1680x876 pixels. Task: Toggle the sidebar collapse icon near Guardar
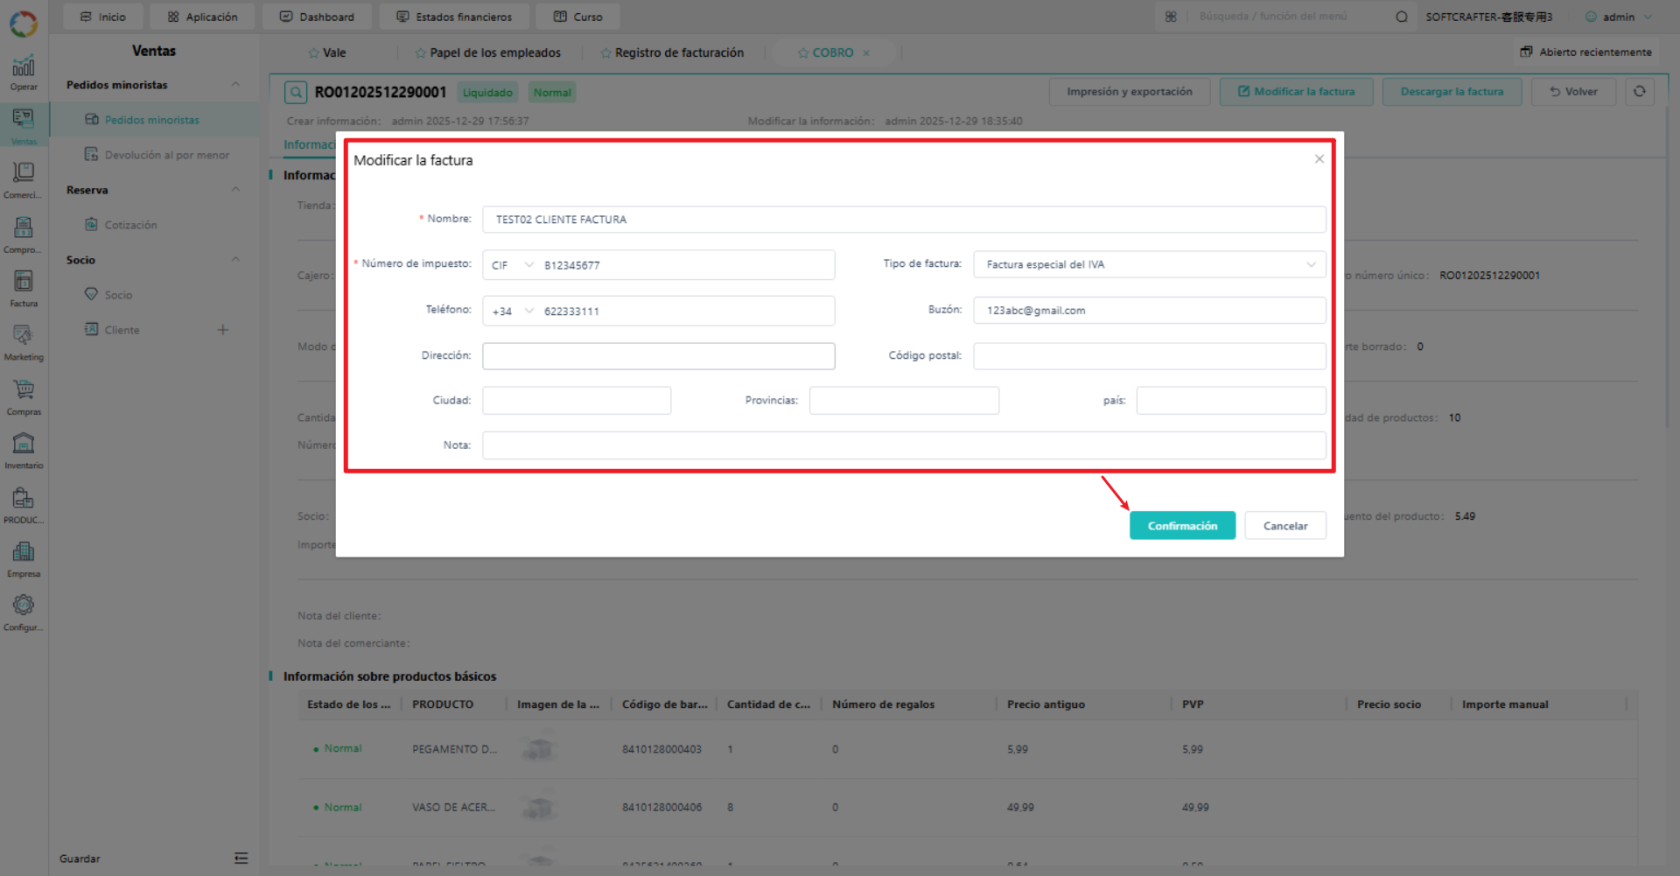(241, 858)
